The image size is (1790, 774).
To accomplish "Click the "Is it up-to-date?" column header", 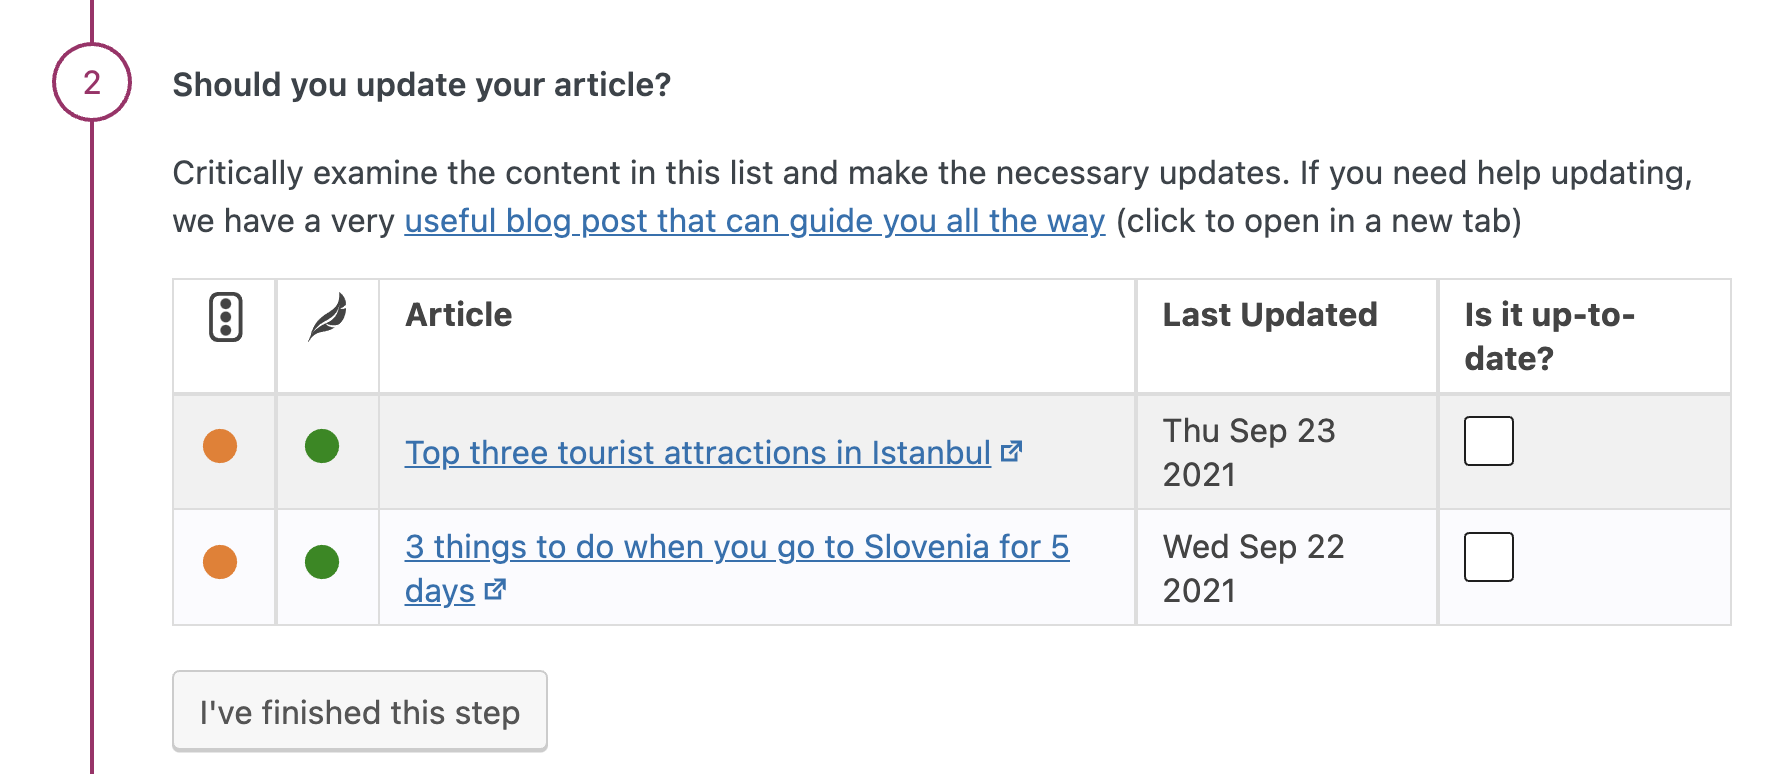I will tap(1549, 336).
